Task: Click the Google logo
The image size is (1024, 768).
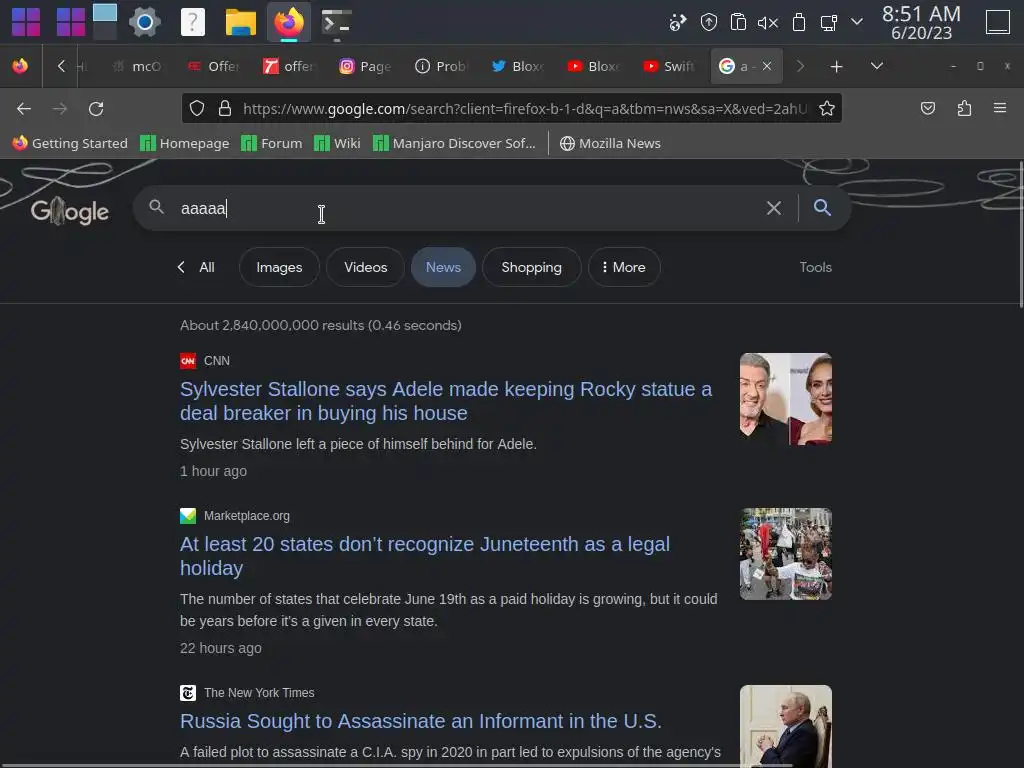Action: click(69, 211)
